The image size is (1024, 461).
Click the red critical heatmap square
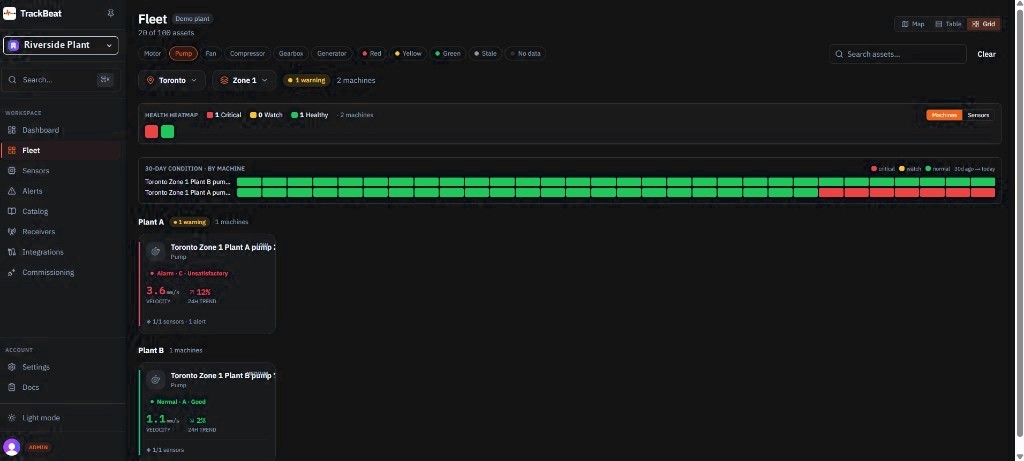tap(152, 131)
